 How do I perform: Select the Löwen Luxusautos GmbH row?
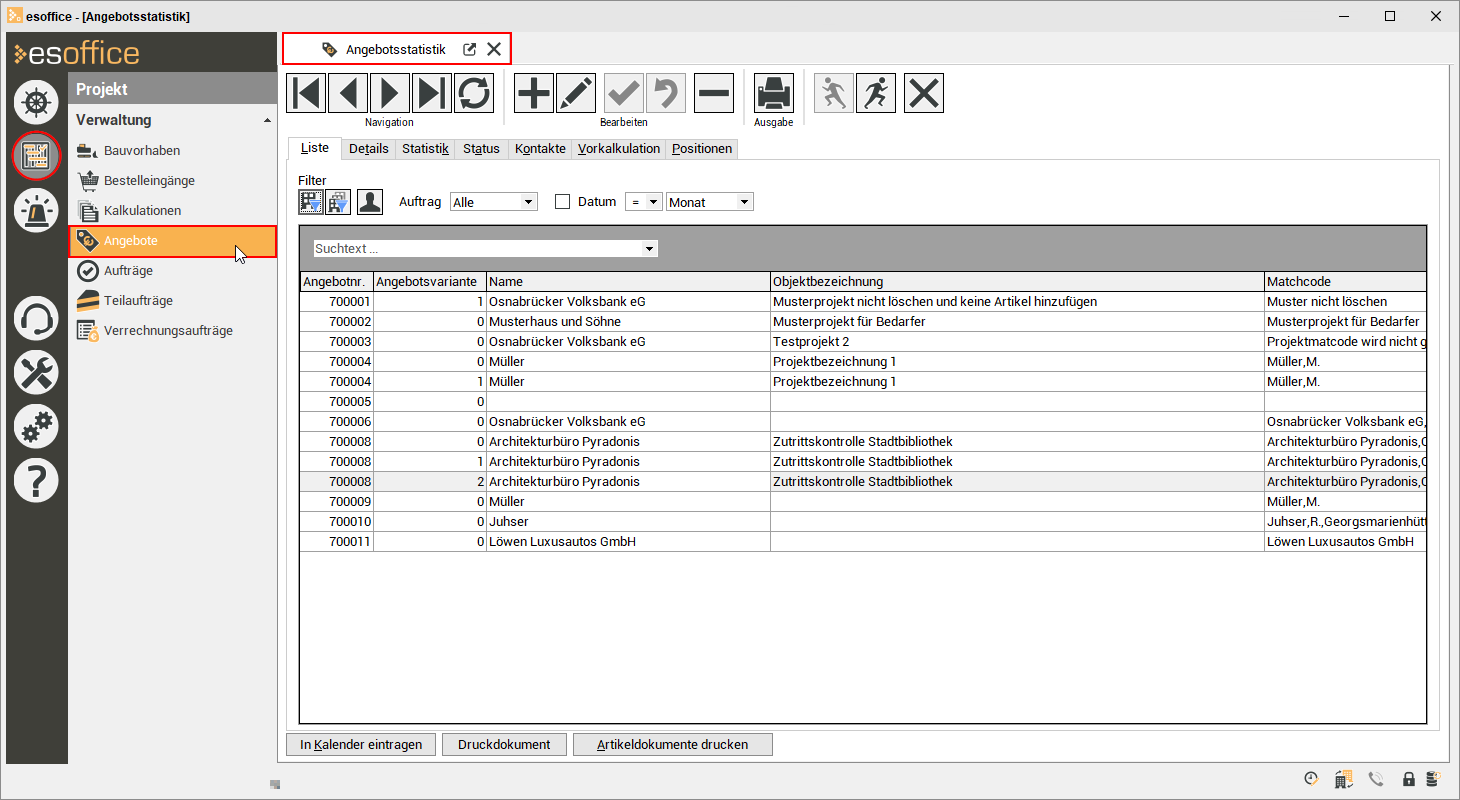863,542
